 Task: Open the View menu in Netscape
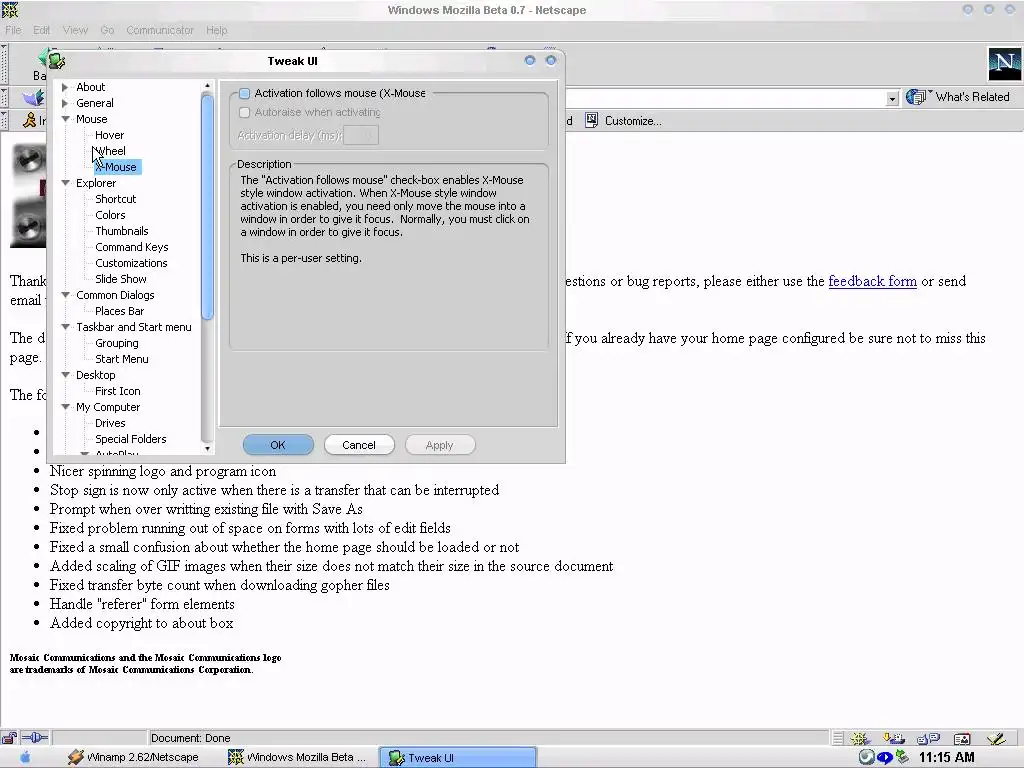pyautogui.click(x=75, y=30)
